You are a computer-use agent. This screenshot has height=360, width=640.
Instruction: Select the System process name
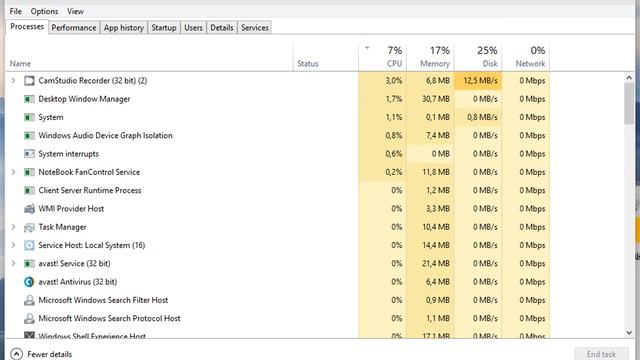click(51, 117)
